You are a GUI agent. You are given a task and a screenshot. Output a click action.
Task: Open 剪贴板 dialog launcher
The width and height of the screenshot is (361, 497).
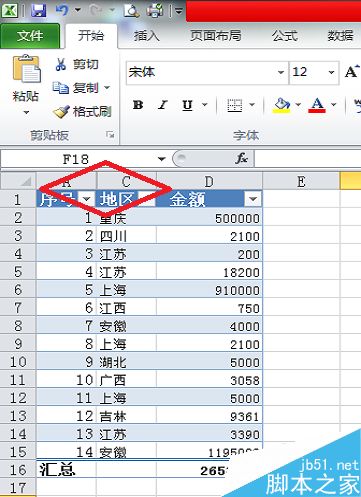110,135
